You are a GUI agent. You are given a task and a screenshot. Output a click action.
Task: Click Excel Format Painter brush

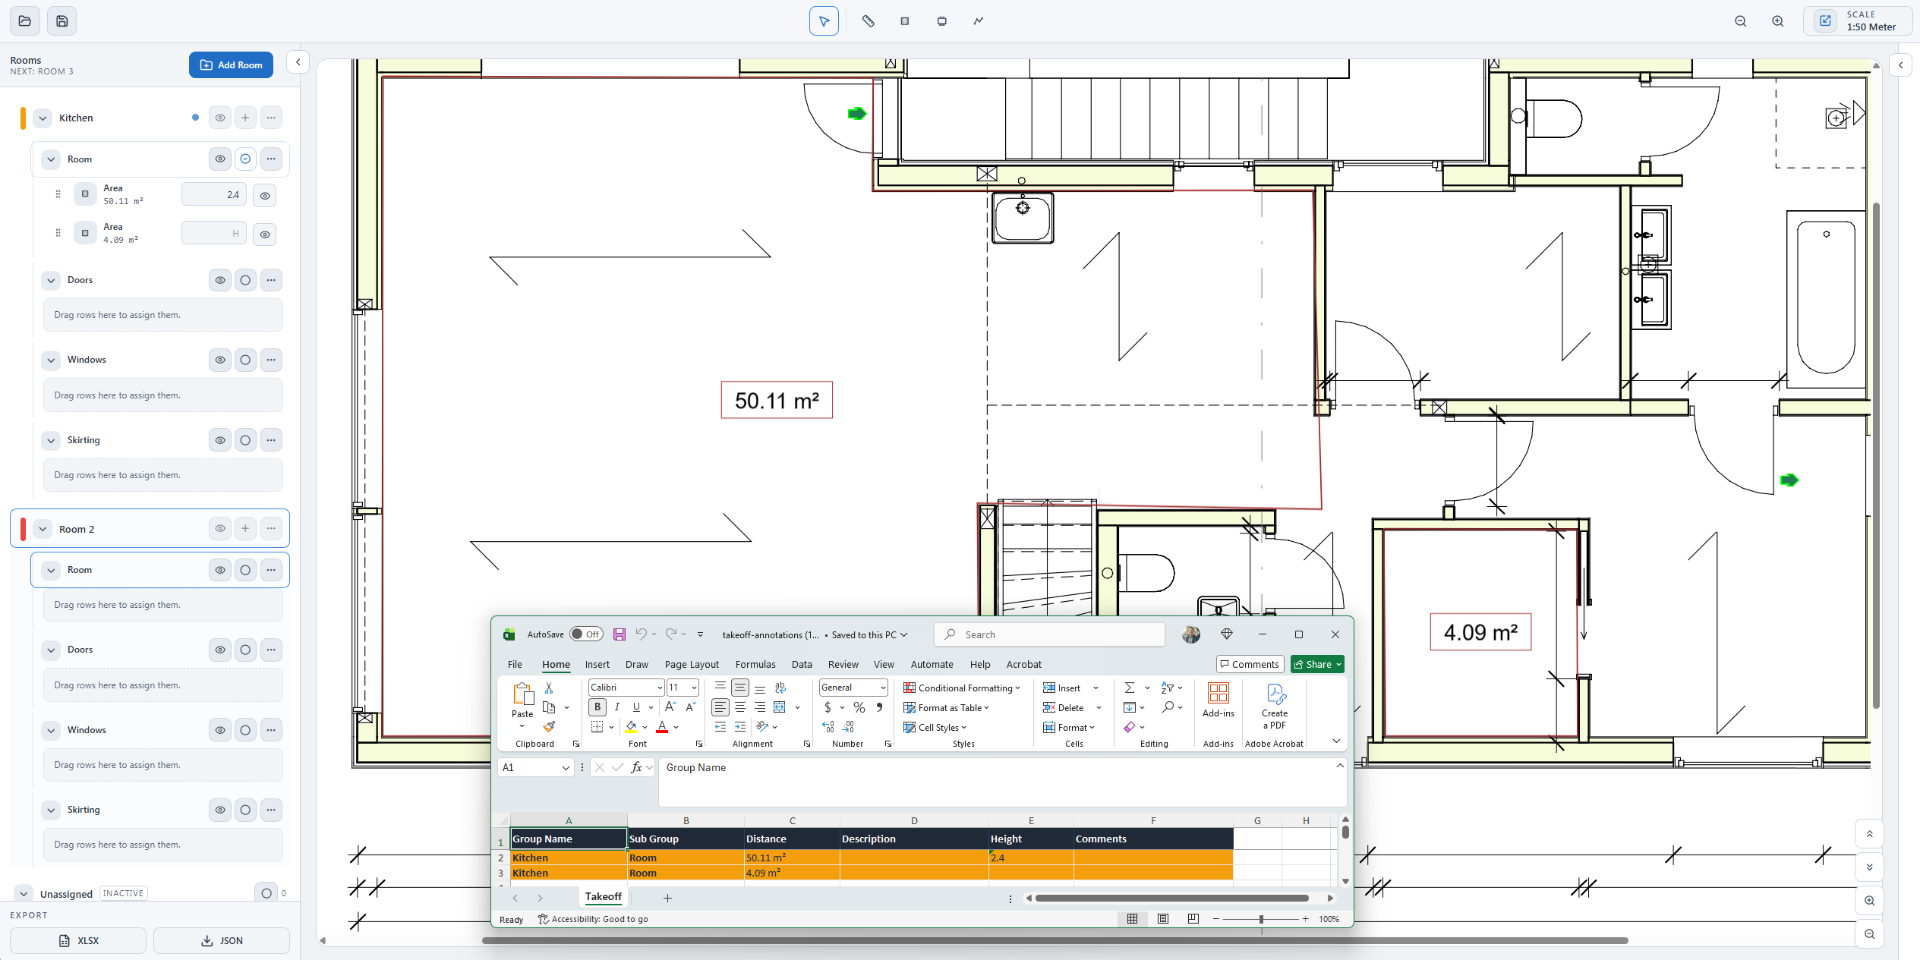[549, 727]
